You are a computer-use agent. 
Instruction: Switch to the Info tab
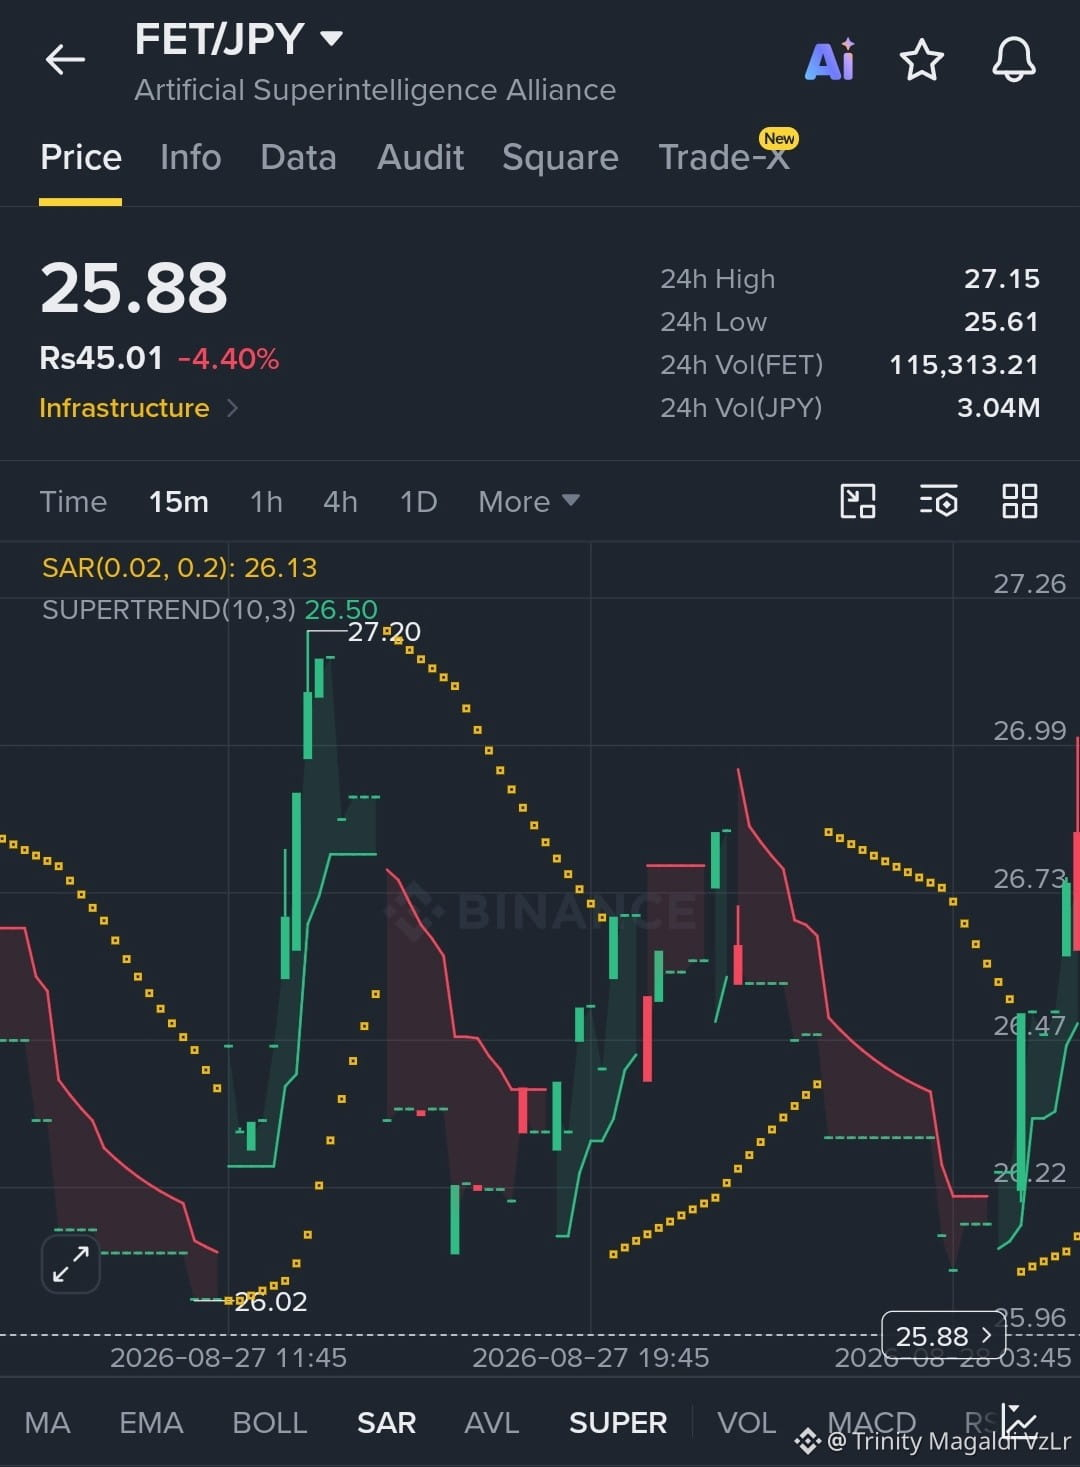point(190,157)
